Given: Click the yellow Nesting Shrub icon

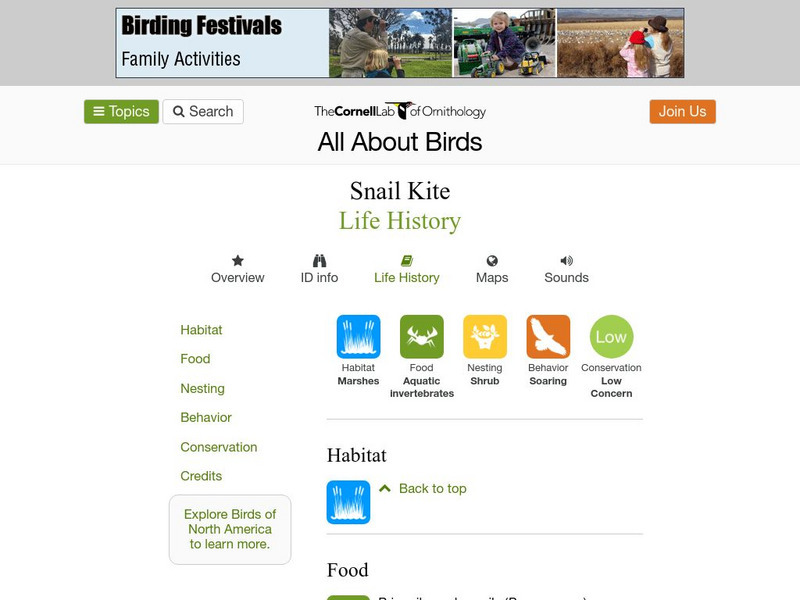Looking at the screenshot, I should (485, 337).
